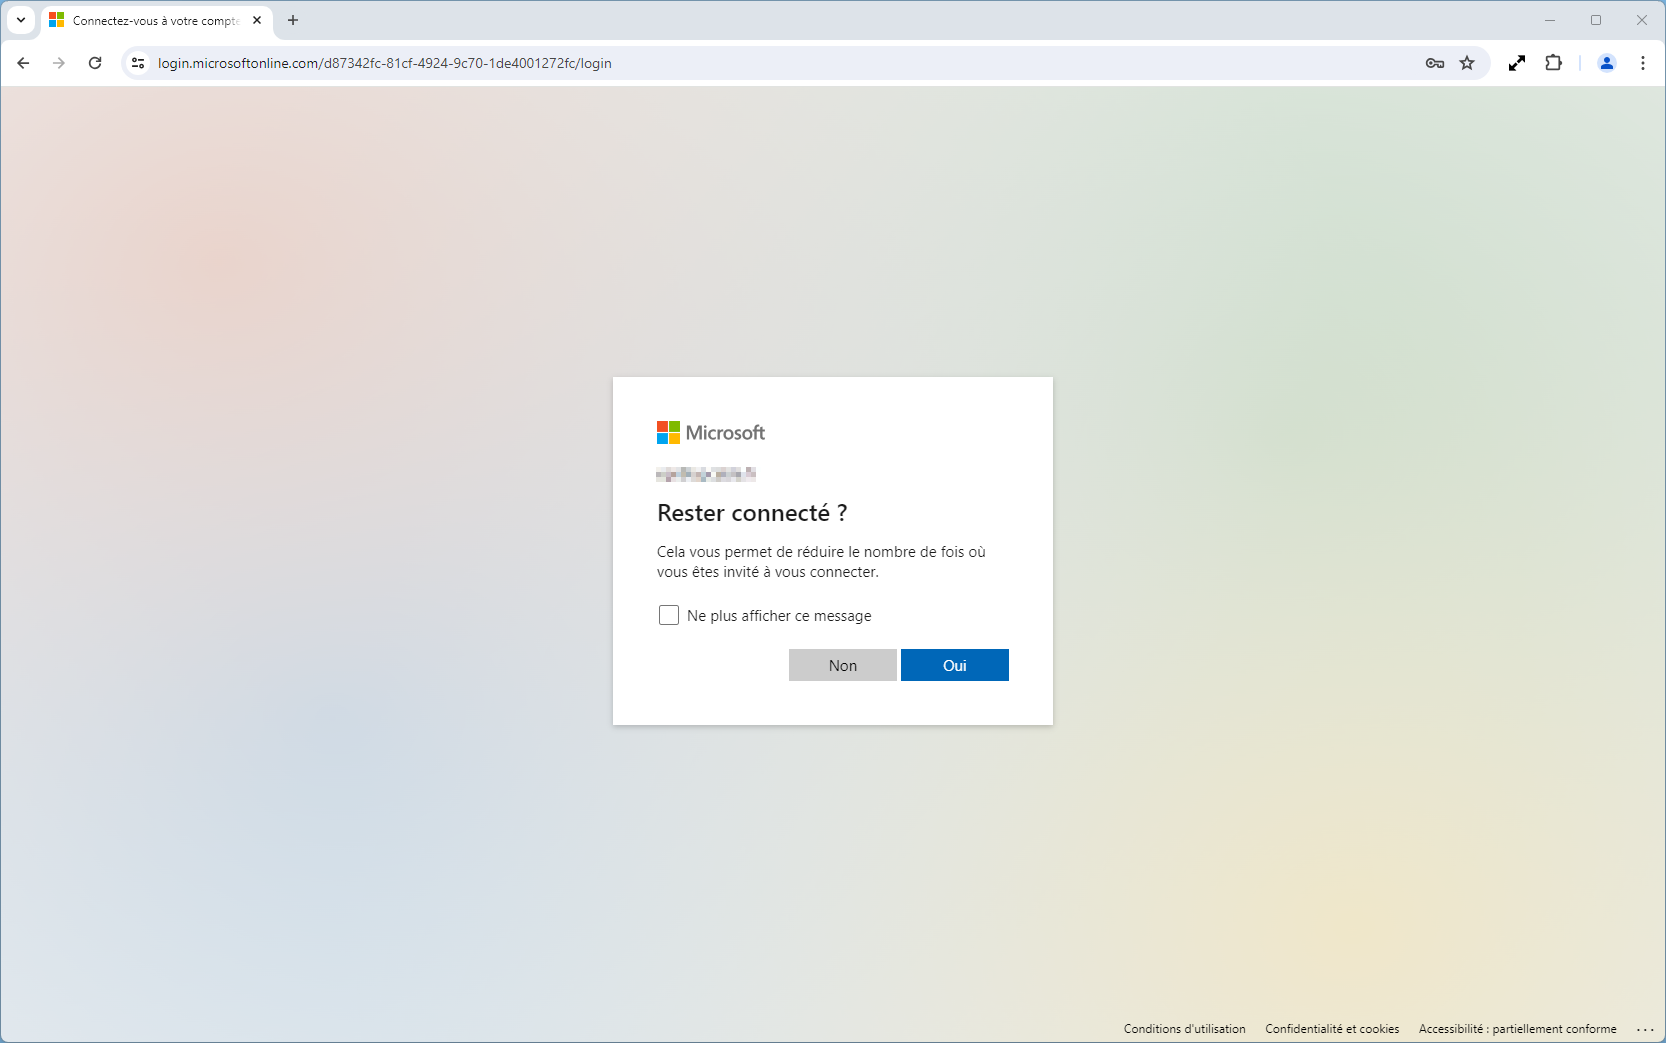This screenshot has height=1043, width=1666.
Task: Open Chrome three-dot menu
Action: pyautogui.click(x=1643, y=63)
